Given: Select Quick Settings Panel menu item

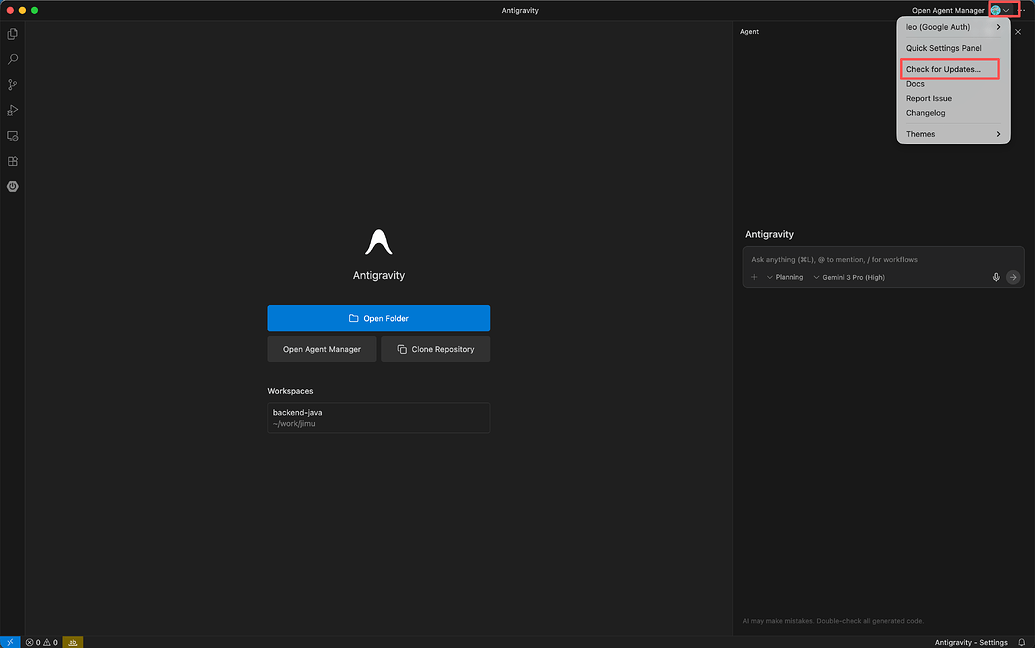Looking at the screenshot, I should point(953,48).
